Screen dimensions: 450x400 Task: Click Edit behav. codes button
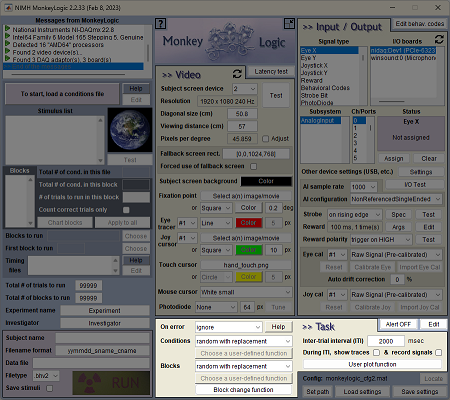[x=420, y=24]
